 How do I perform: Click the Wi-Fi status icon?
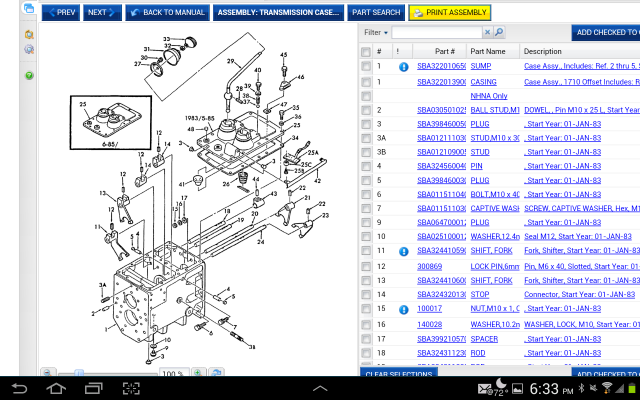pyautogui.click(x=607, y=388)
